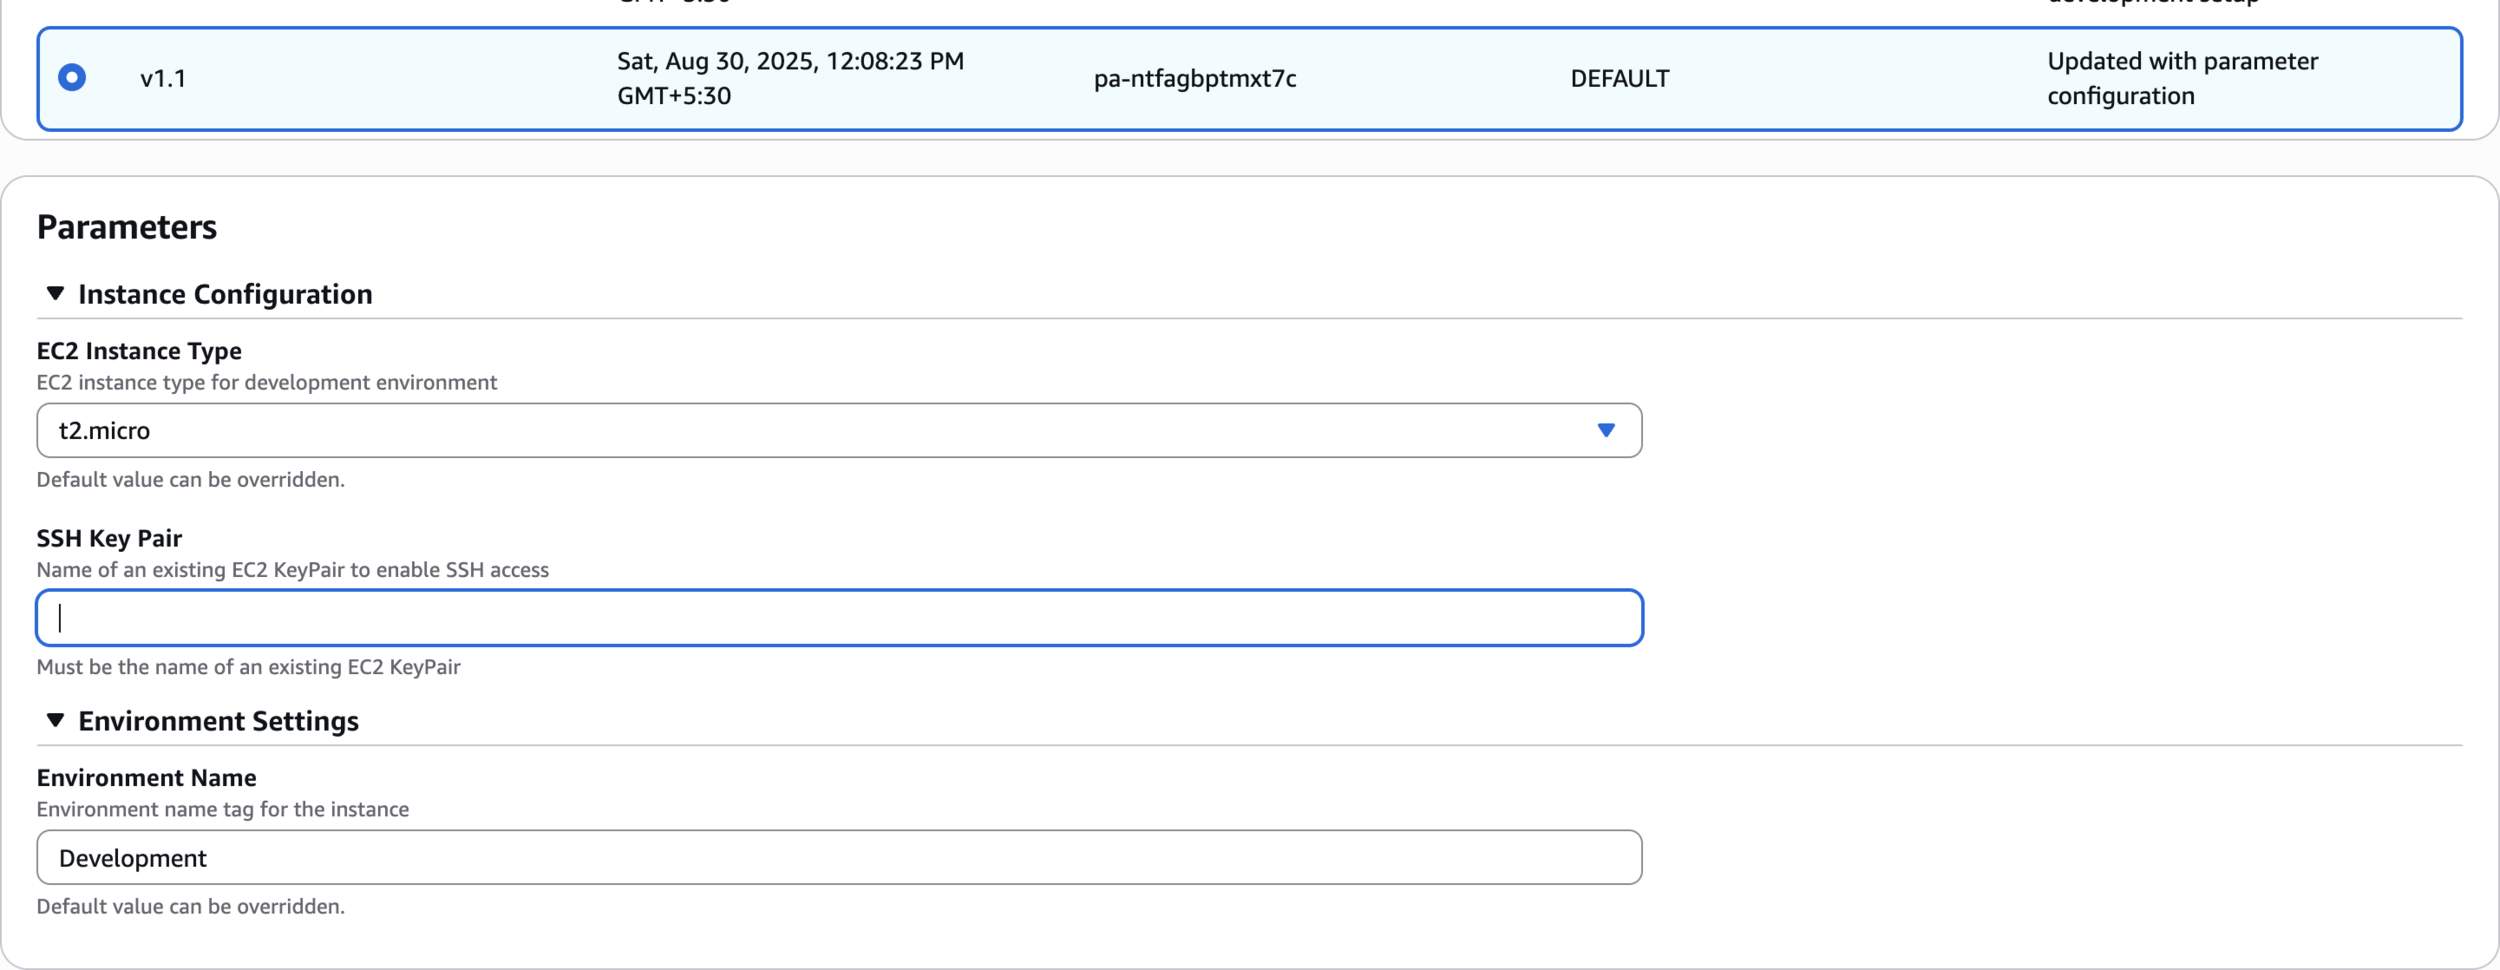Click the 'Updated with parameter configuration' description
The image size is (2500, 970).
2182,78
